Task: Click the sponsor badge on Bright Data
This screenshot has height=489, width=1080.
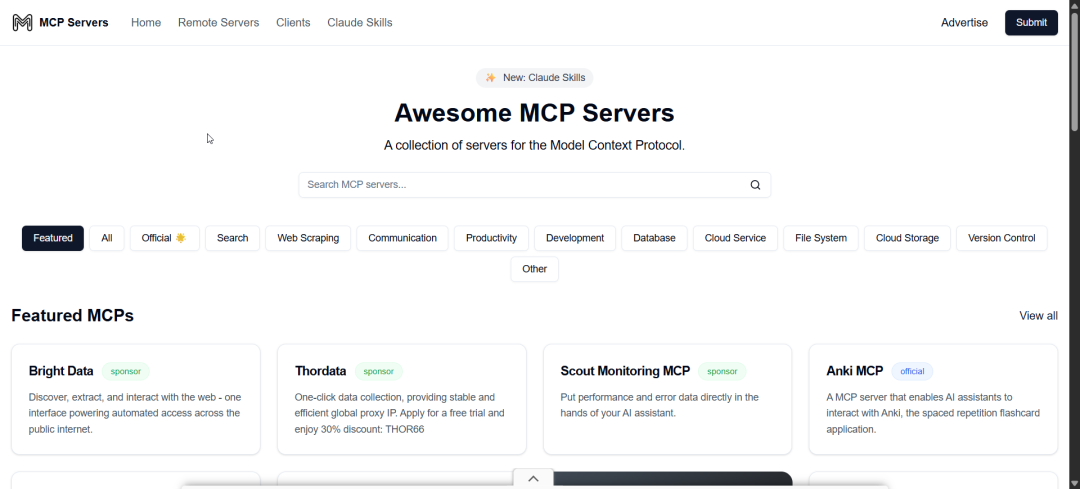Action: click(x=125, y=371)
